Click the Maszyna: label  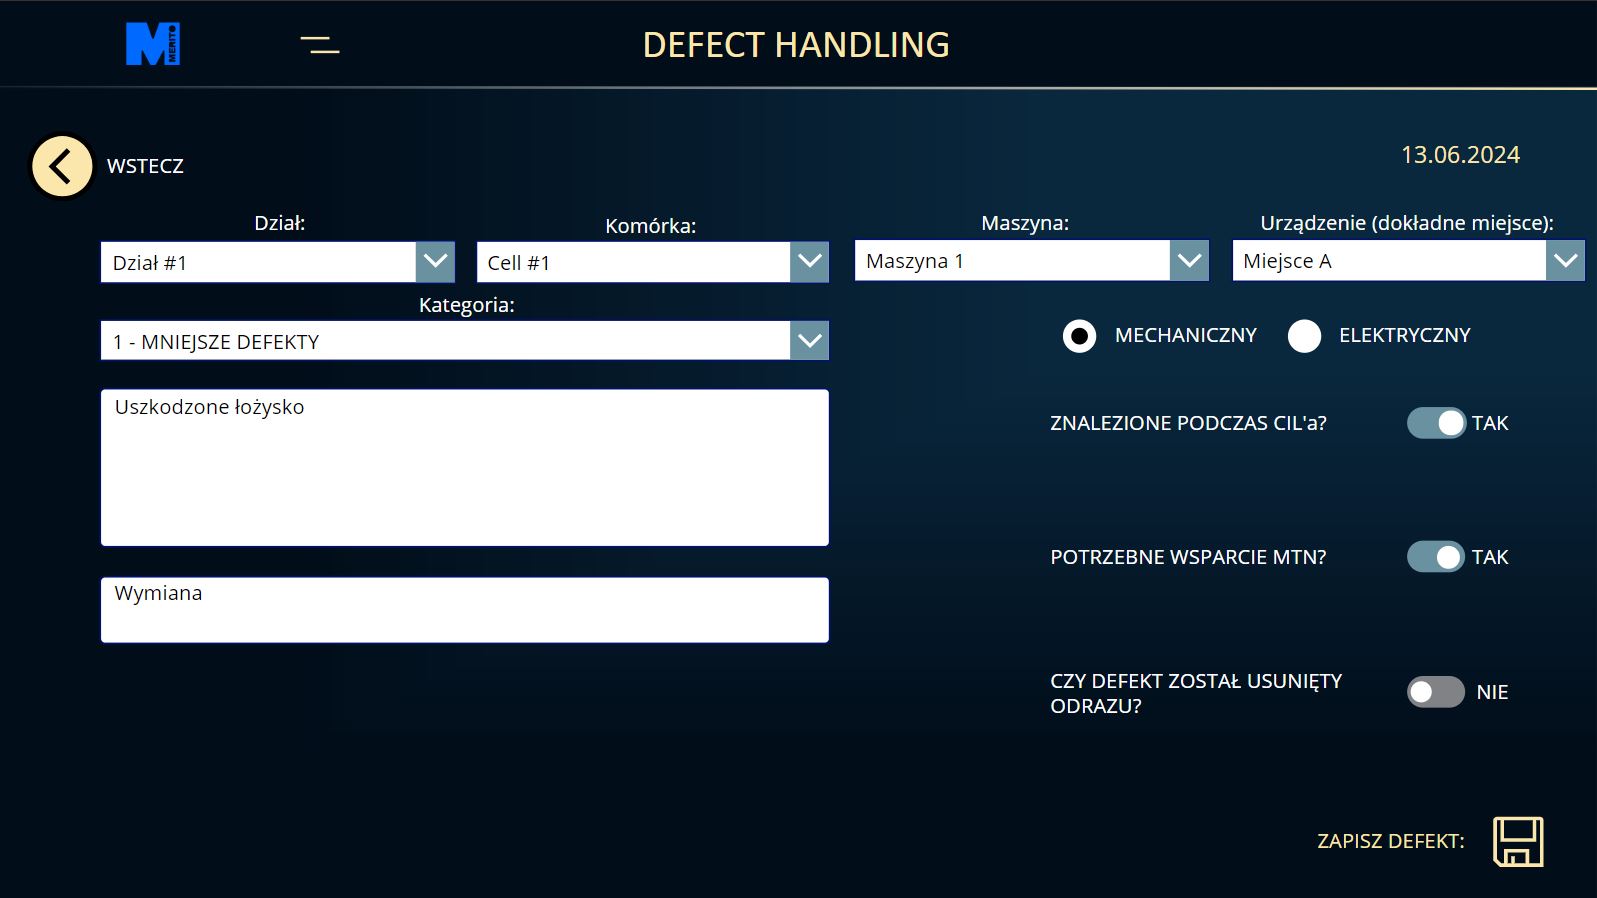click(1025, 223)
